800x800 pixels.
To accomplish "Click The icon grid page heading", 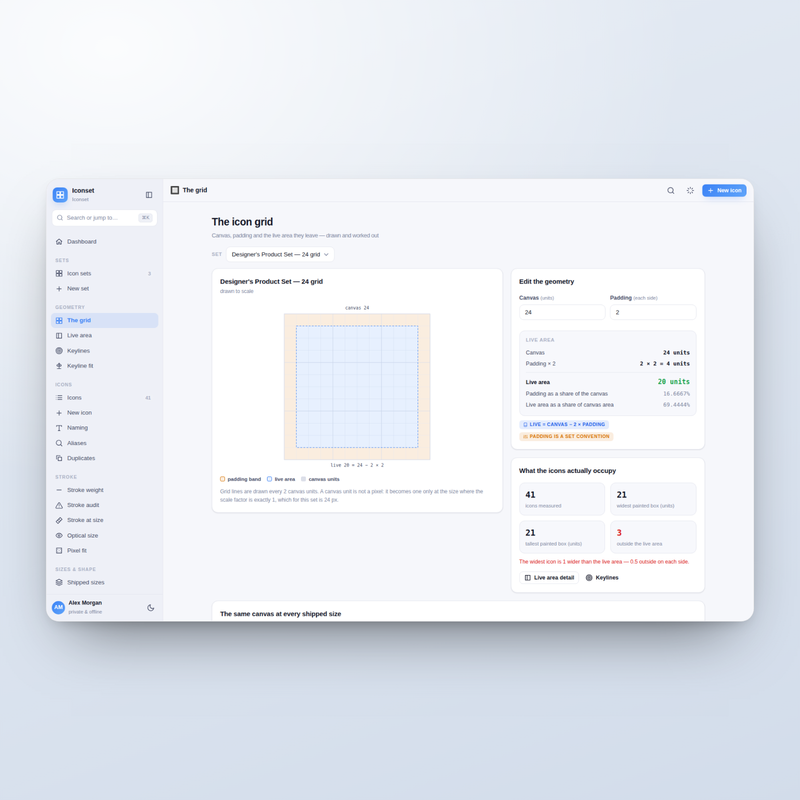I will [242, 222].
